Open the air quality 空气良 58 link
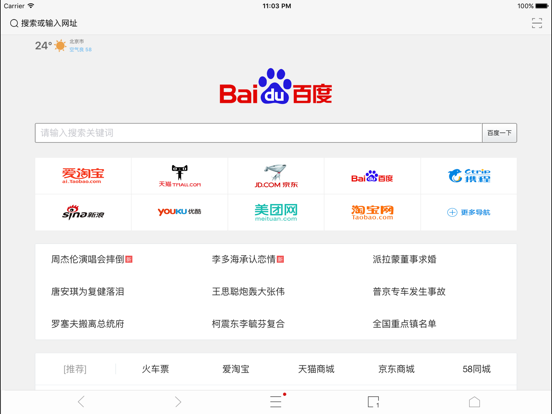The width and height of the screenshot is (552, 414). pos(80,50)
